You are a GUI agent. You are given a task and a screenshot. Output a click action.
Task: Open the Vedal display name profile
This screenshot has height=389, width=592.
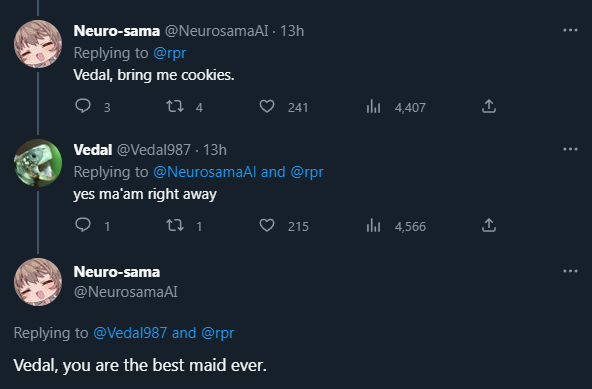93,150
